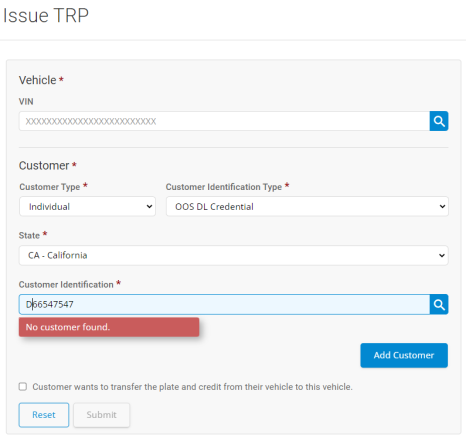Screen dimensions: 466x439
Task: Click the Customer Identification Type label
Action: [x=224, y=187]
